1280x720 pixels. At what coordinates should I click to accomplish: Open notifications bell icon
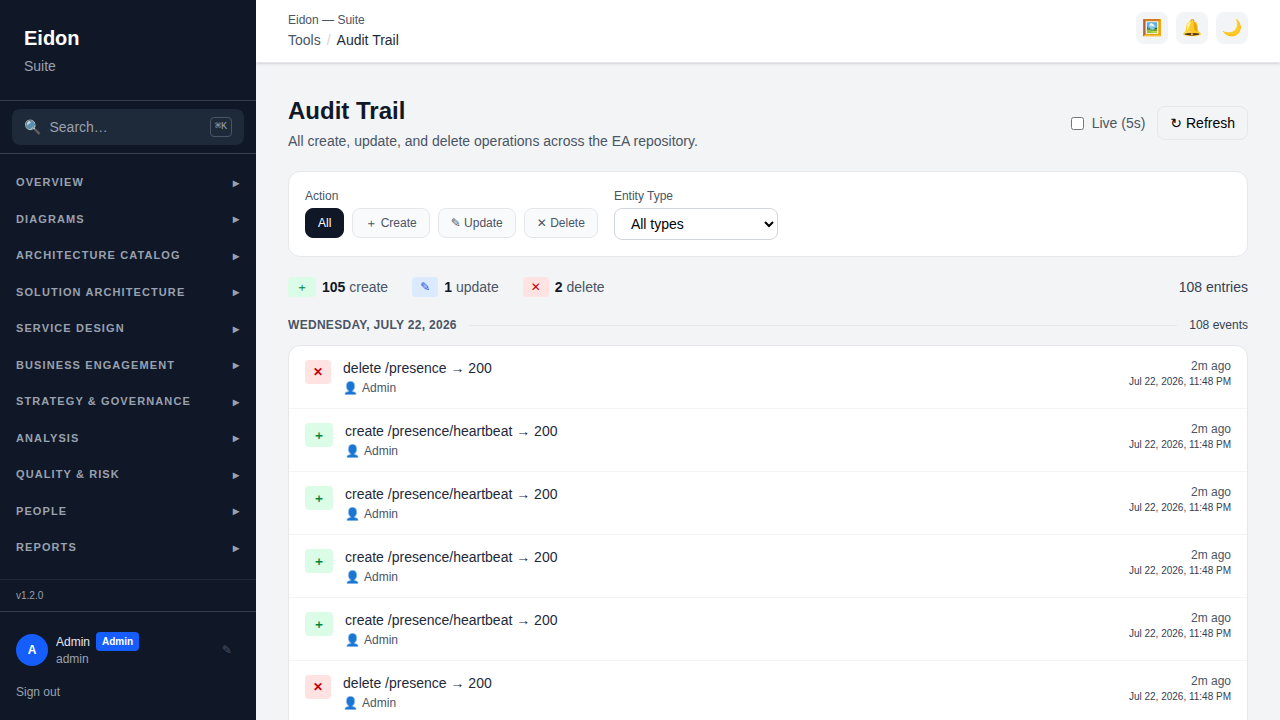(x=1192, y=28)
